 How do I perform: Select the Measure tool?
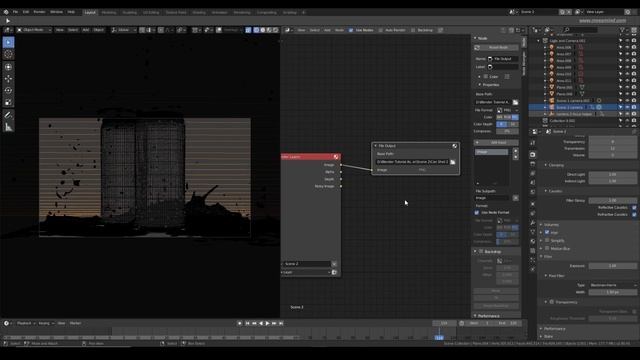coord(8,127)
